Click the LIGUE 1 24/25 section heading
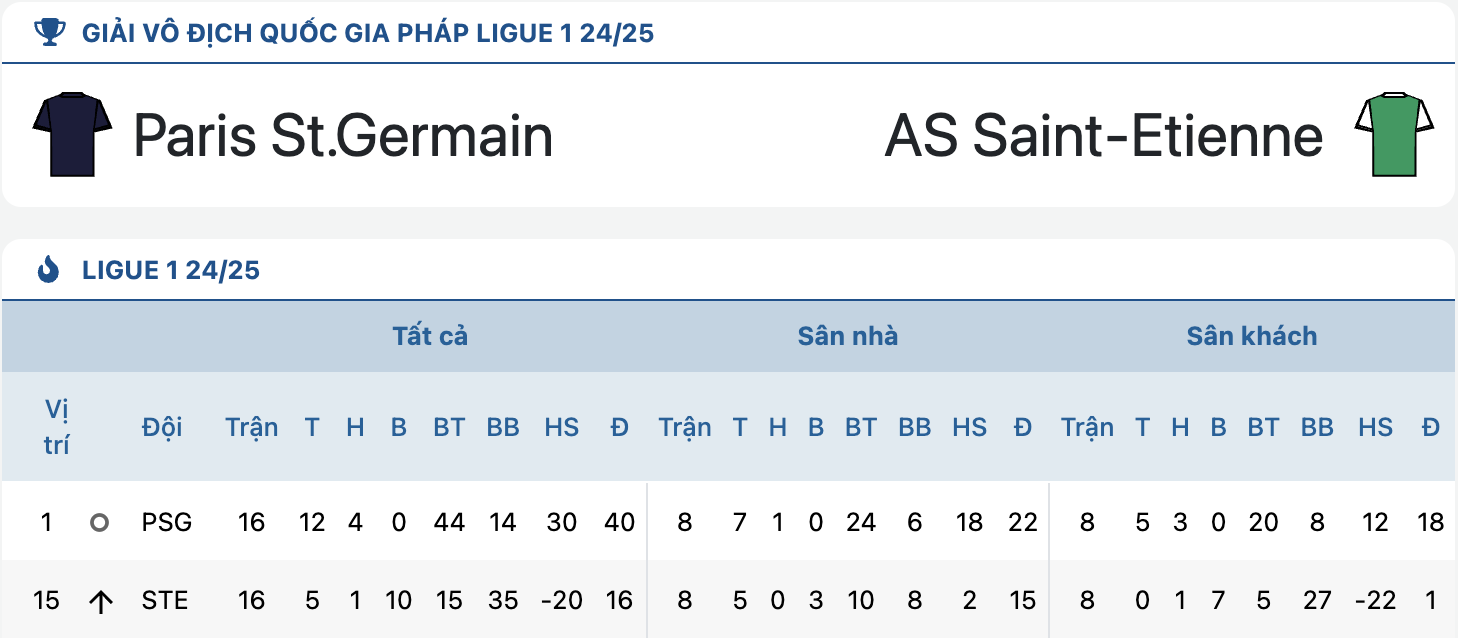This screenshot has width=1458, height=638. click(171, 270)
